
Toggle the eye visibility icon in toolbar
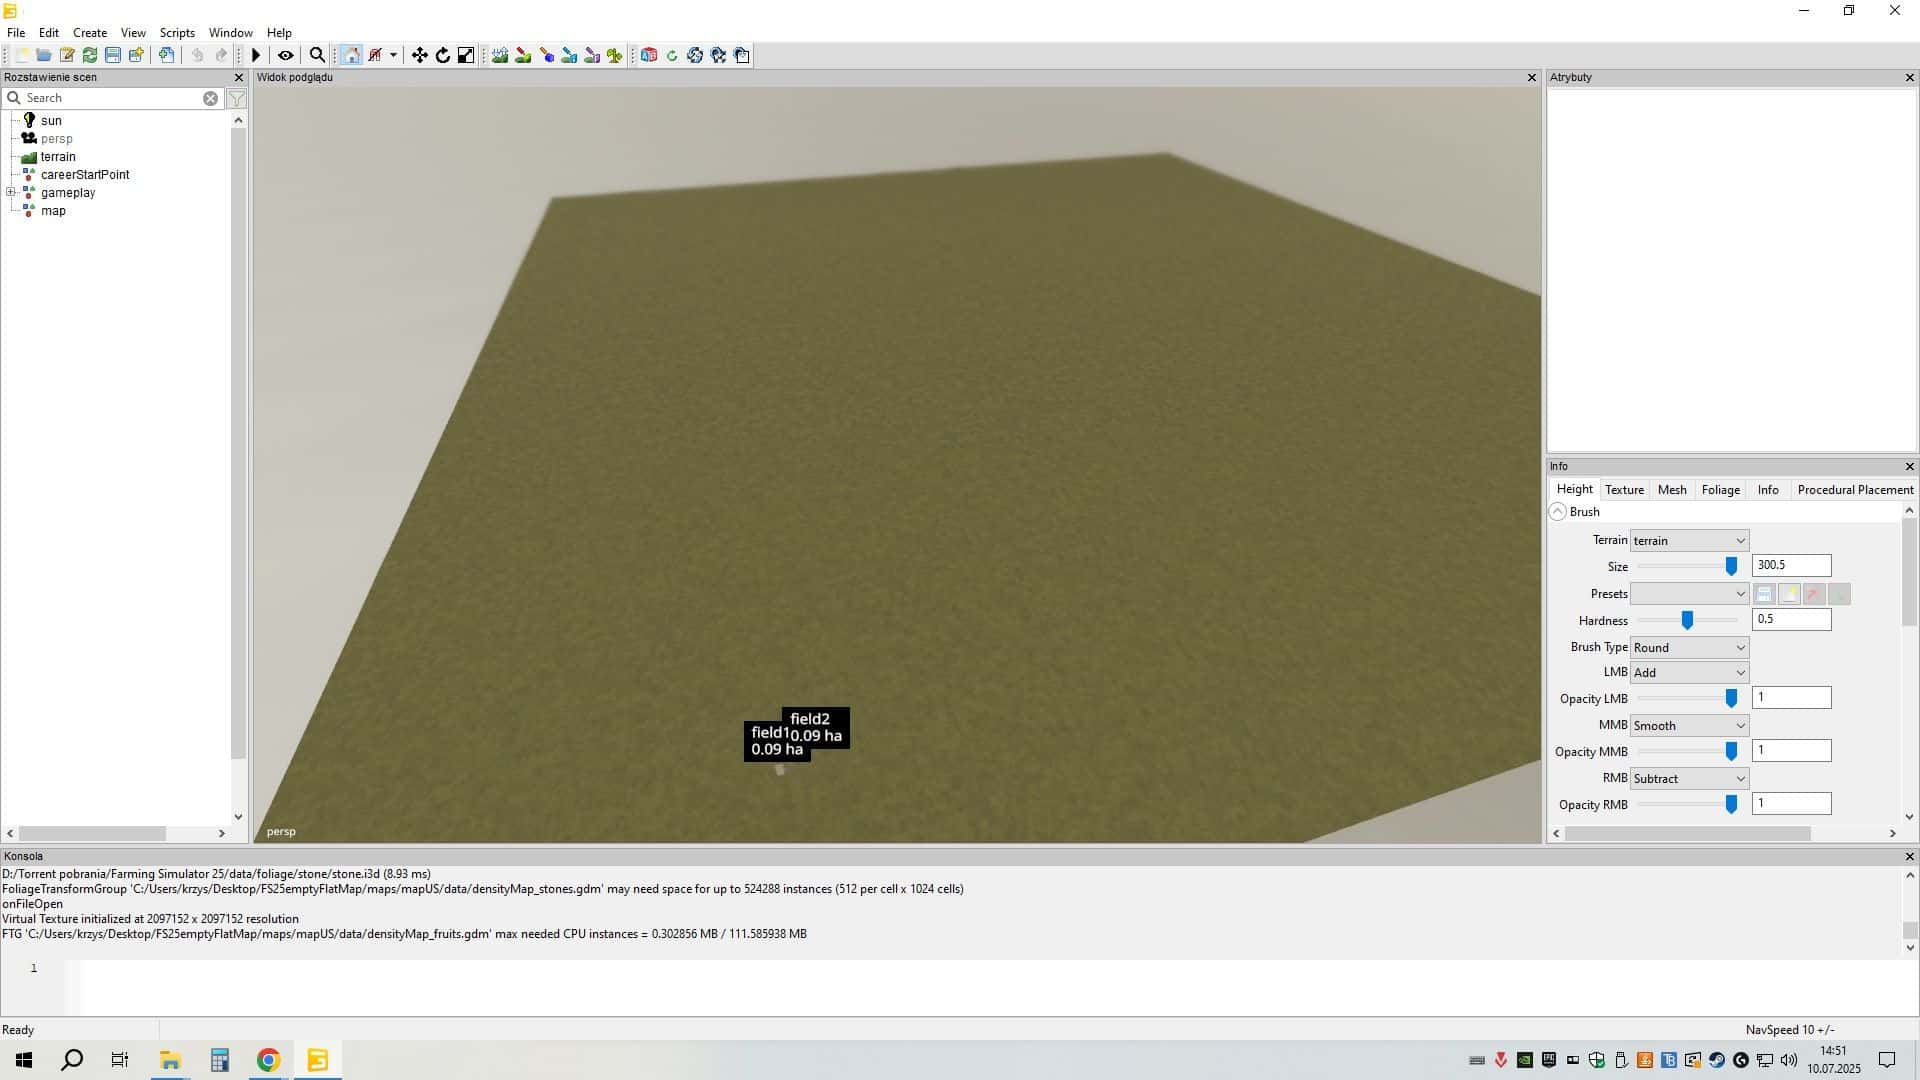point(285,55)
